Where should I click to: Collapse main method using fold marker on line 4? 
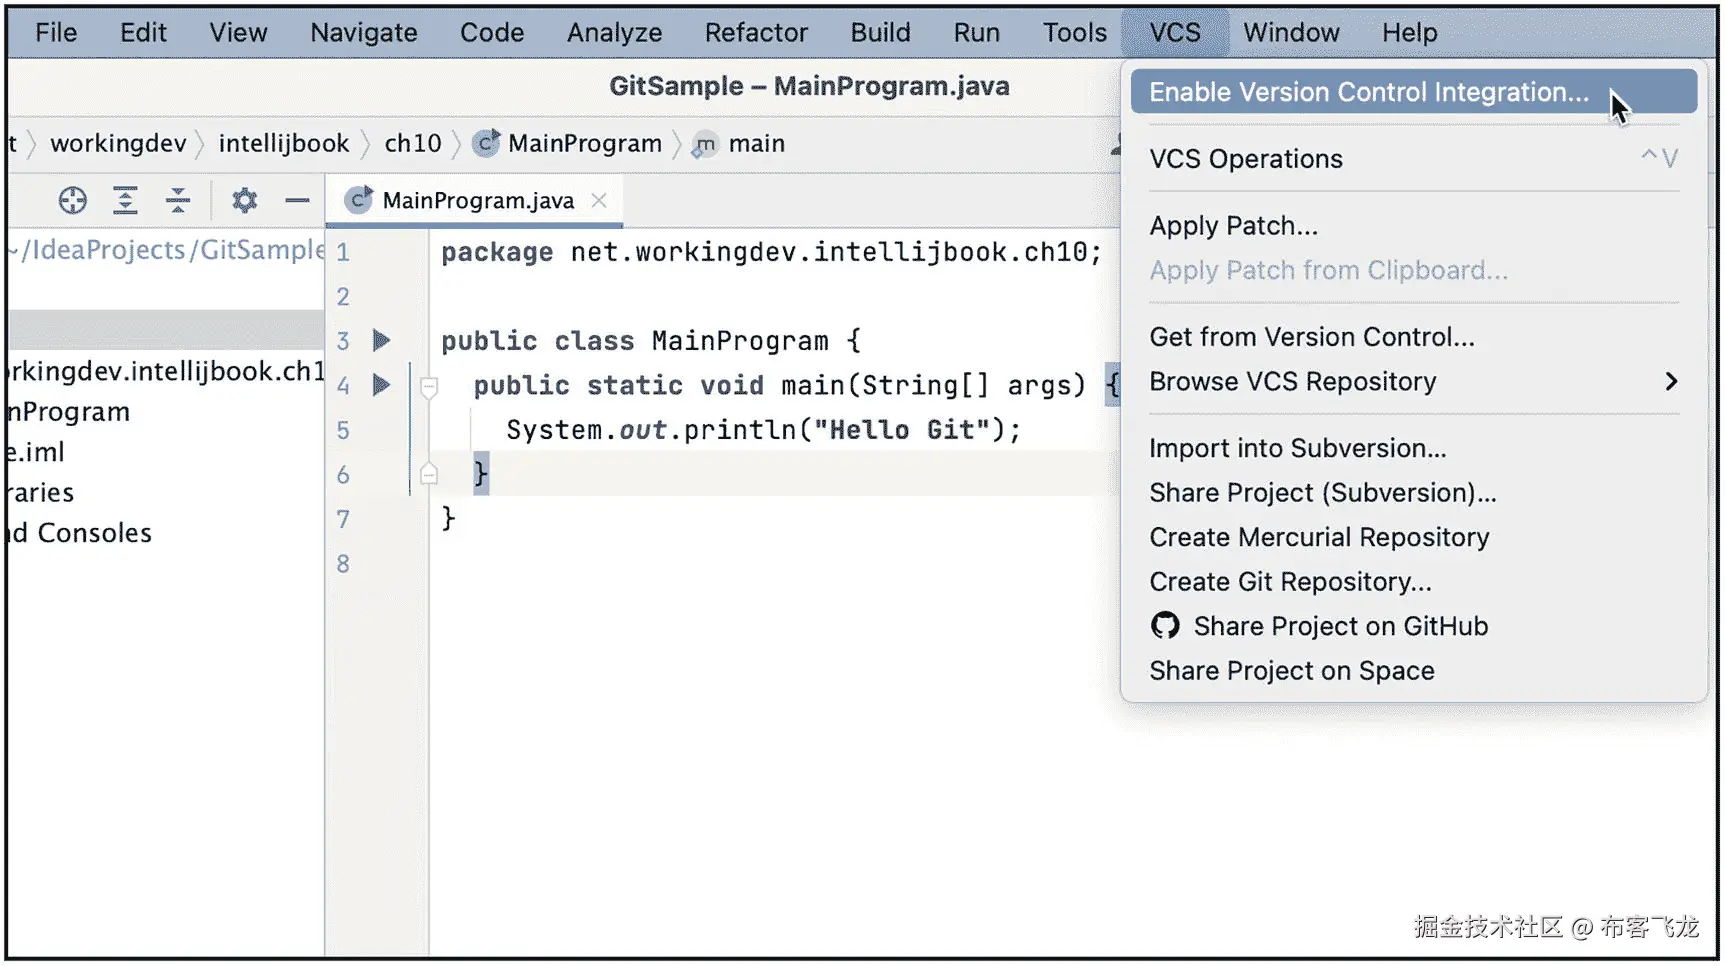click(429, 386)
